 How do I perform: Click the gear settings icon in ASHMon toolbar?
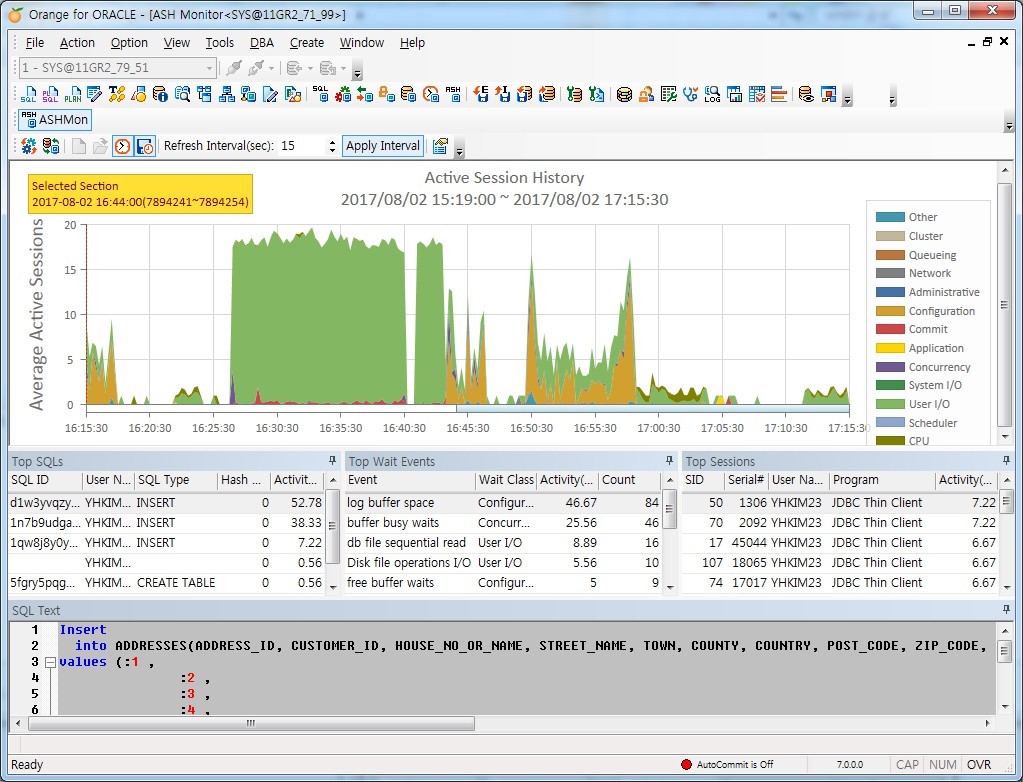click(29, 145)
